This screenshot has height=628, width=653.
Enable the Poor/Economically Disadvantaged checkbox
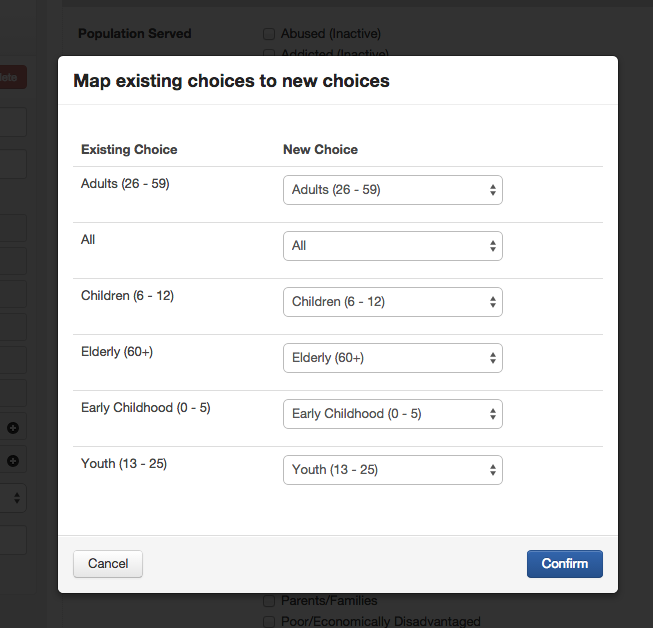click(x=269, y=622)
